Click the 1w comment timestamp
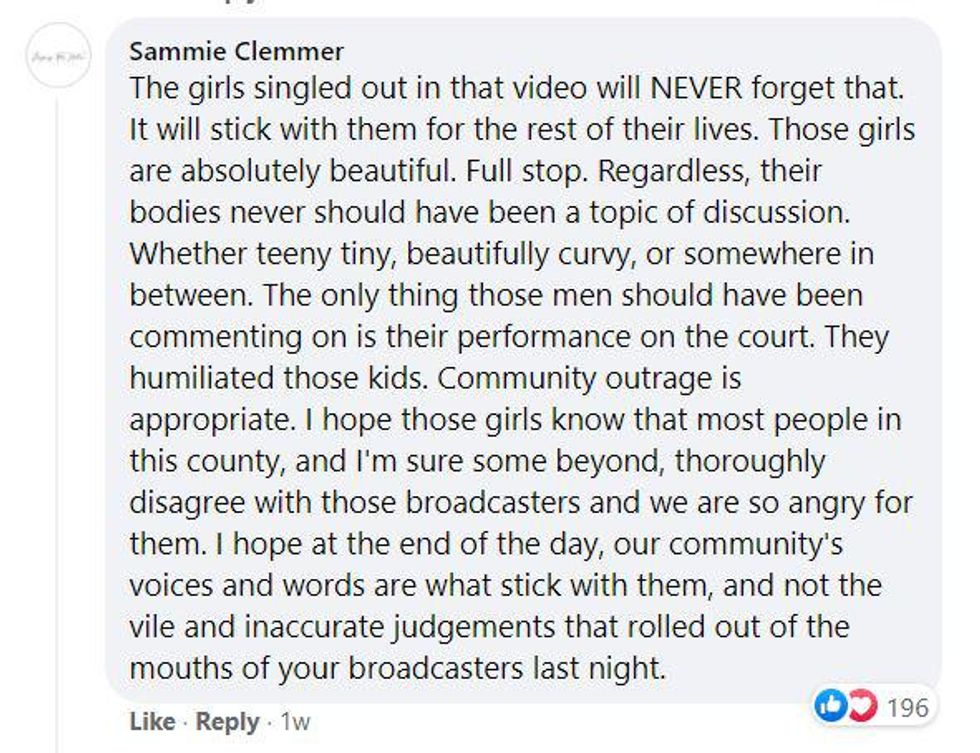980x753 pixels. [295, 722]
